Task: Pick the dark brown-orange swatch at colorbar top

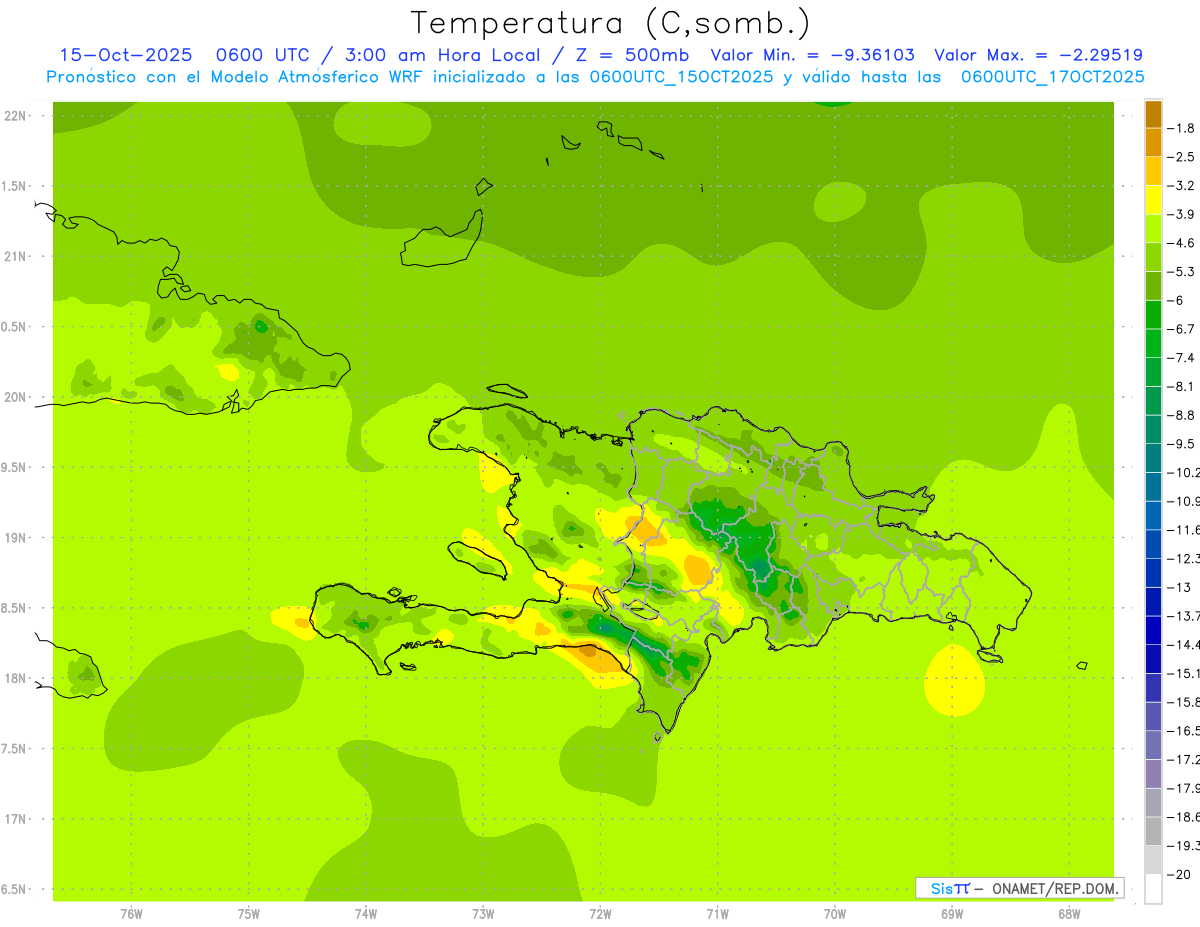Action: (1153, 114)
